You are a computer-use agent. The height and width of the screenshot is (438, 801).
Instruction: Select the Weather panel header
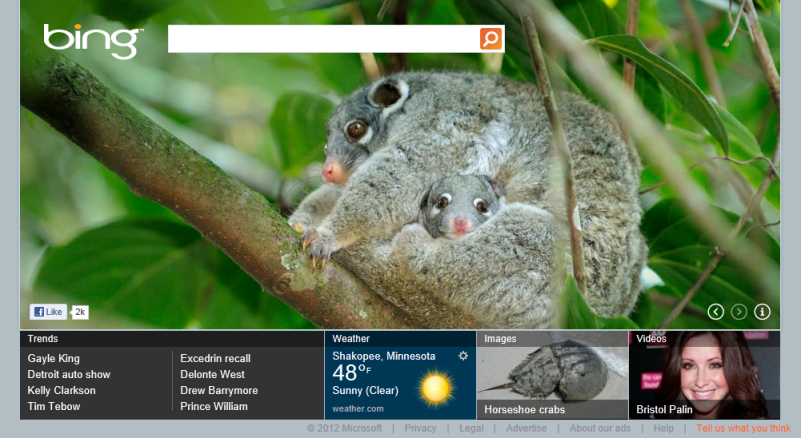(400, 339)
